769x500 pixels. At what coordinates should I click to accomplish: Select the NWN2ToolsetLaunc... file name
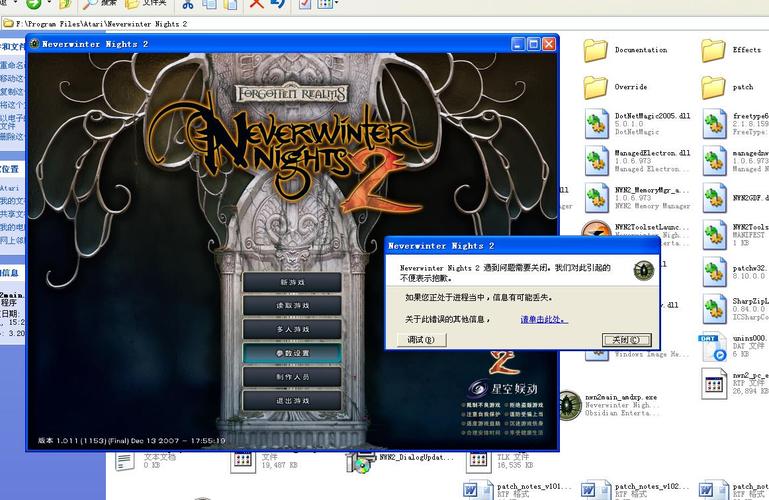click(x=652, y=227)
